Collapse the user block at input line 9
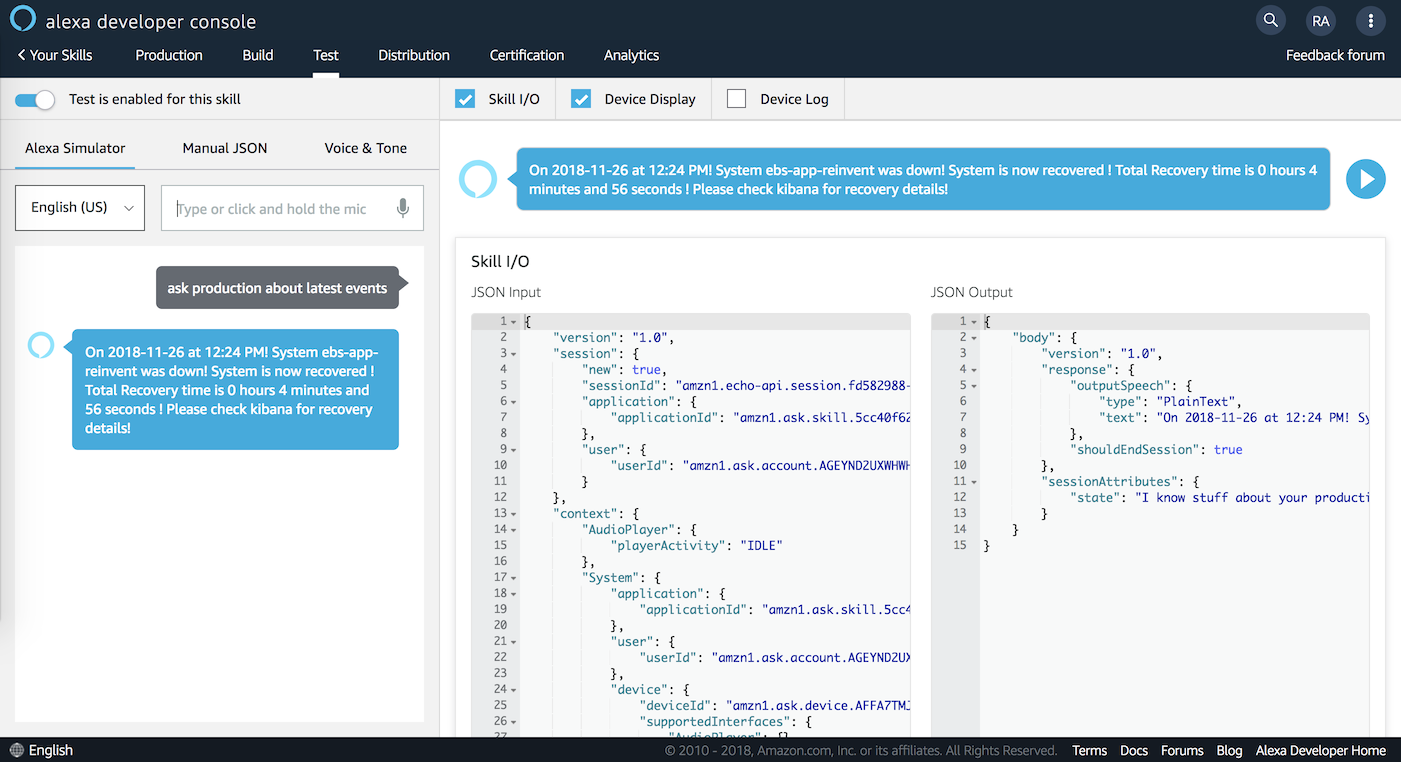Viewport: 1401px width, 762px height. coord(514,450)
